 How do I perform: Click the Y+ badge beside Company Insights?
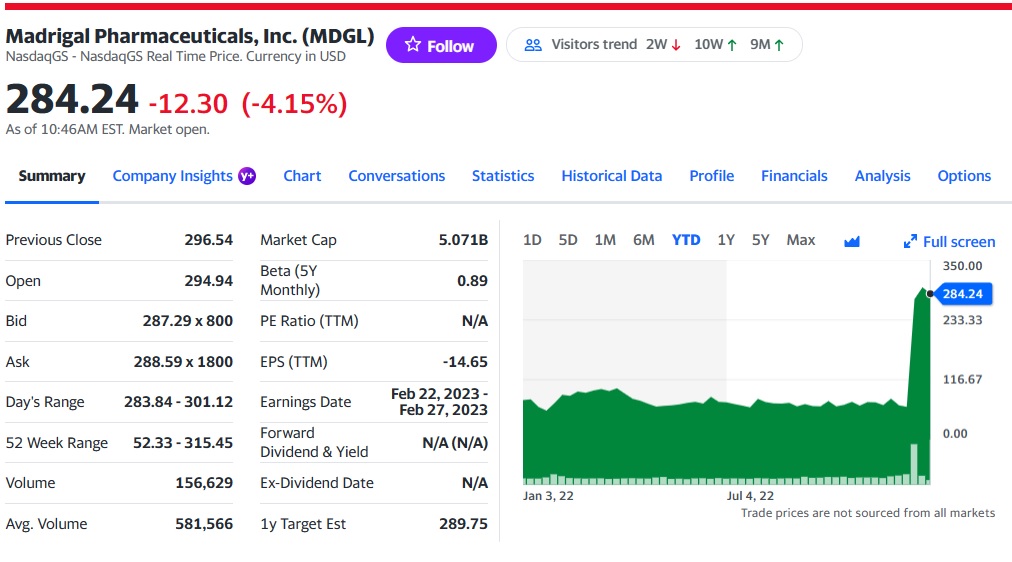[247, 176]
